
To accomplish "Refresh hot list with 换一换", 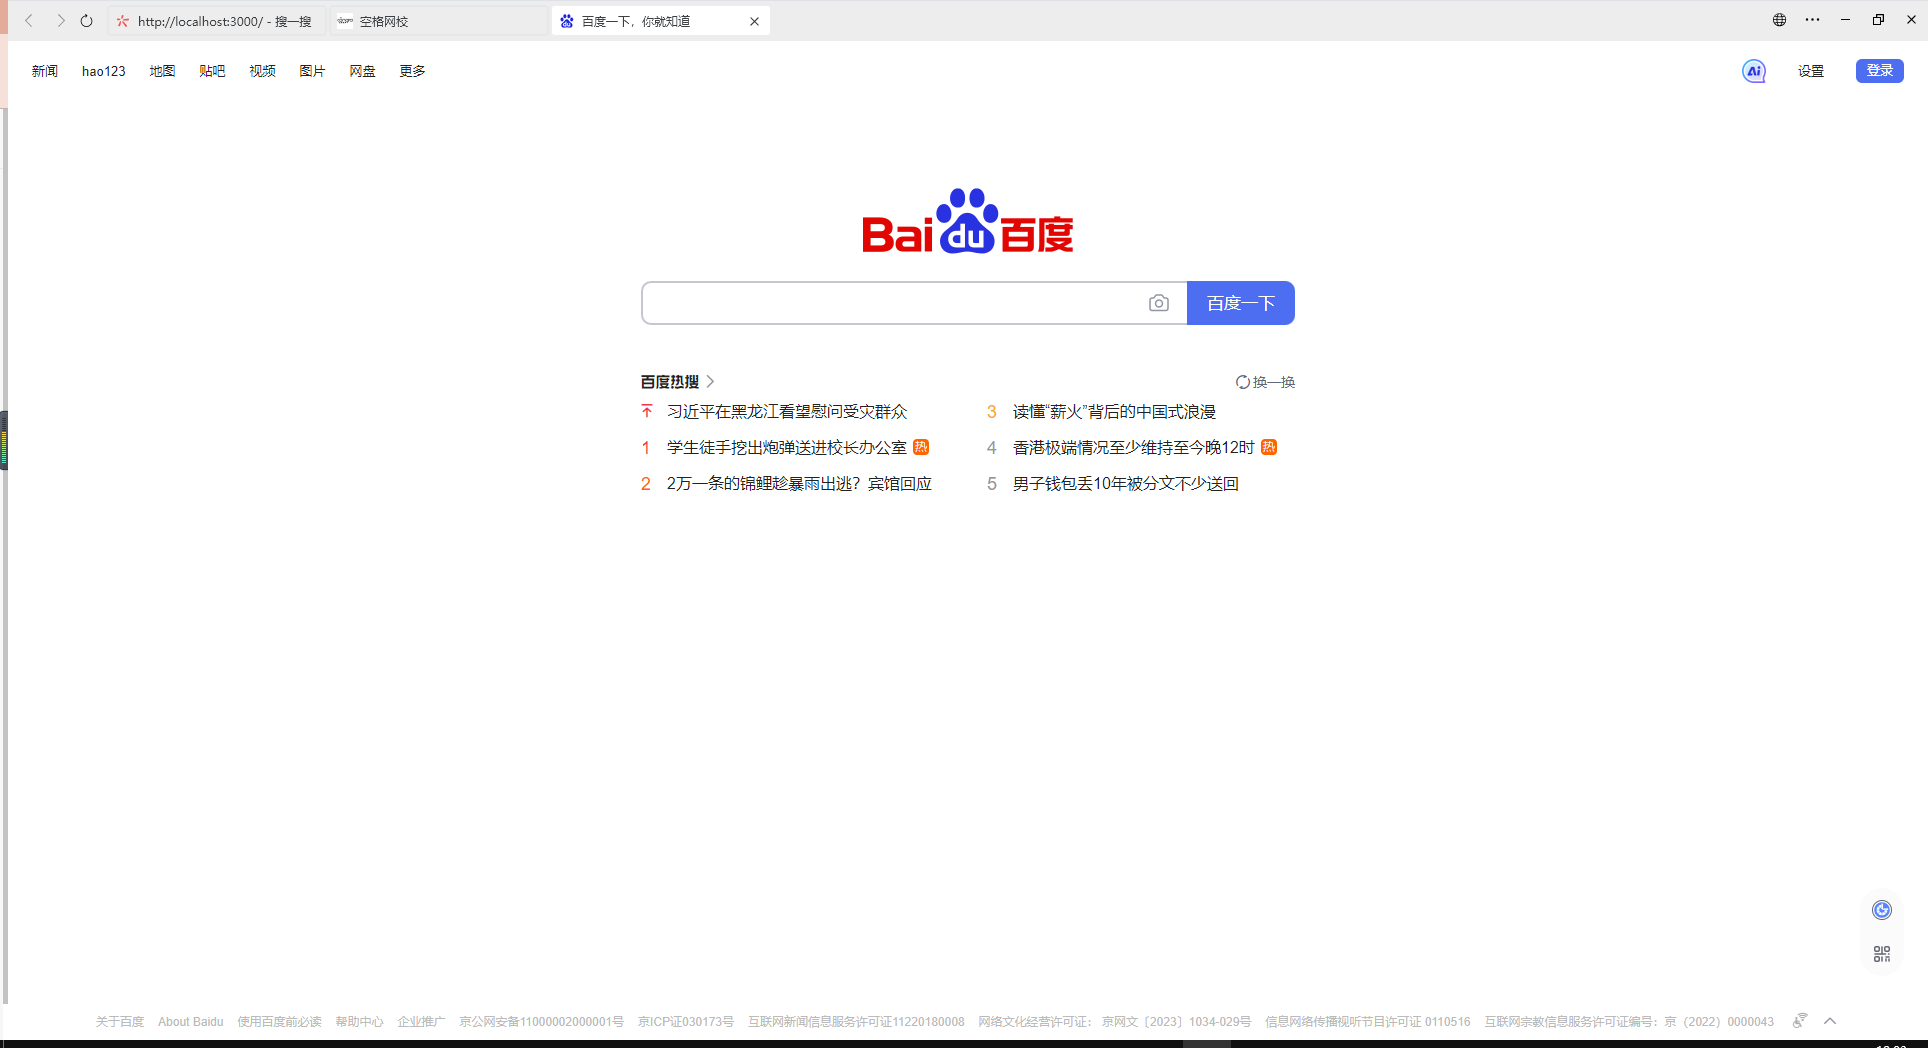I will point(1265,382).
